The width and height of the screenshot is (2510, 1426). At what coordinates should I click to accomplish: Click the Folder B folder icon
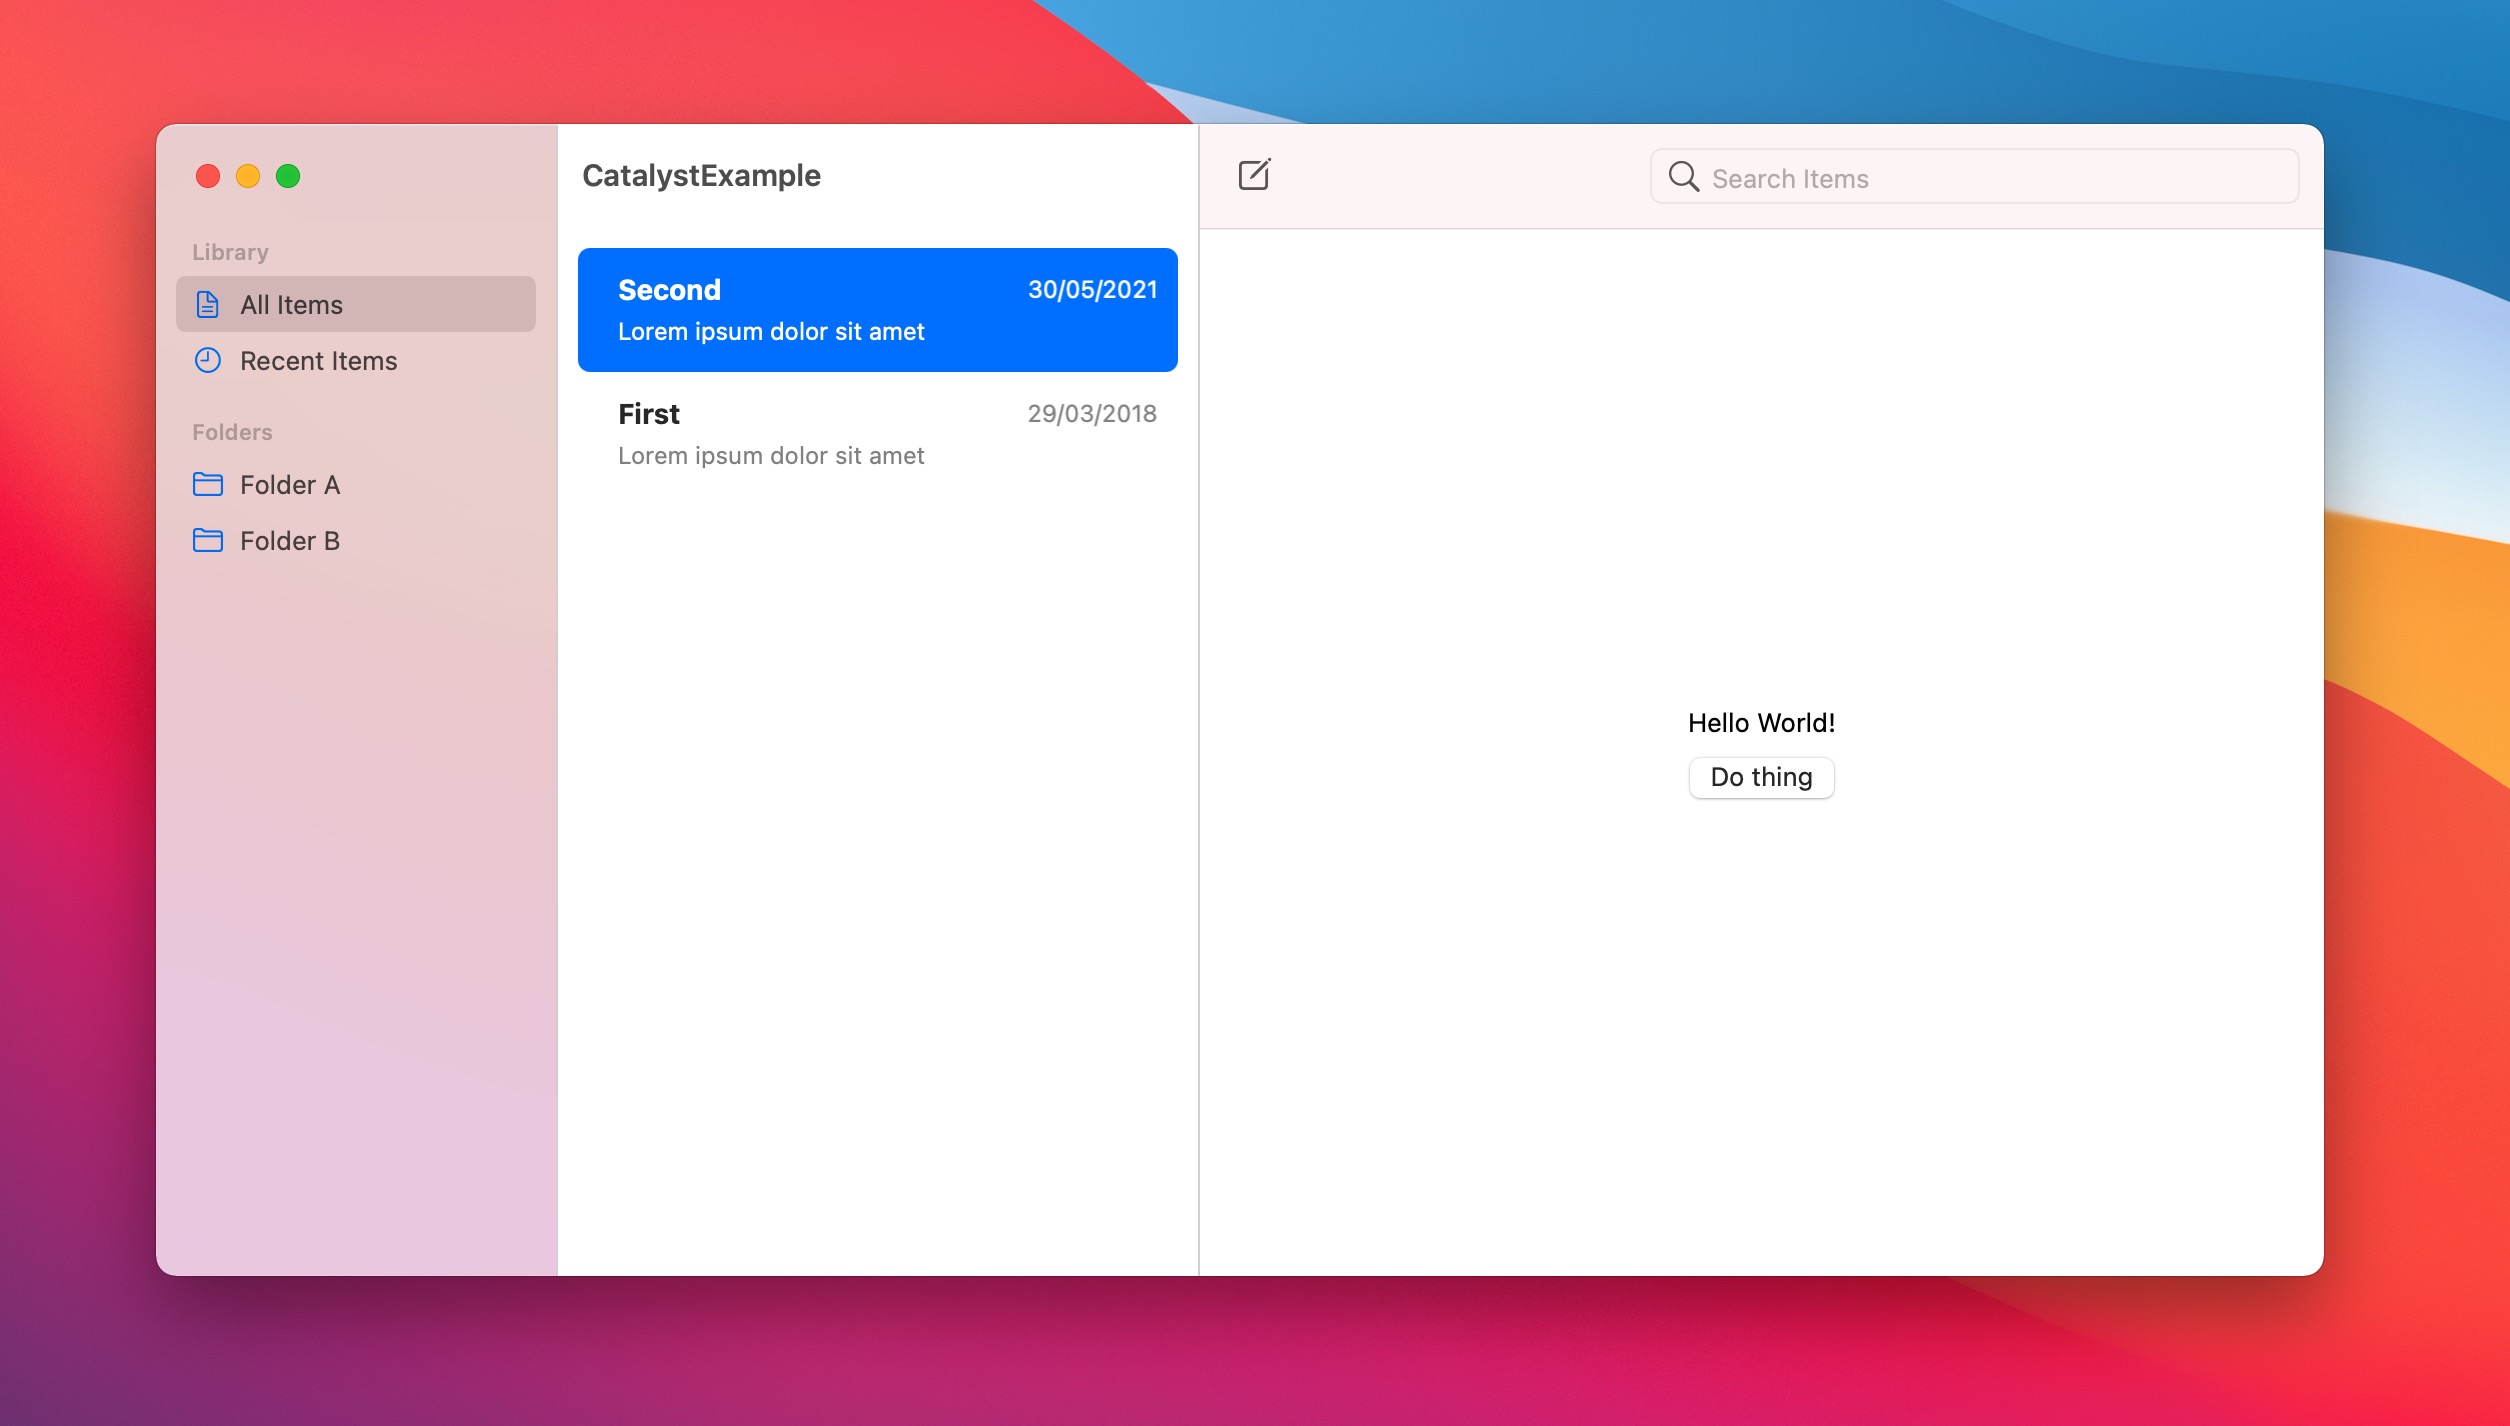(x=208, y=541)
